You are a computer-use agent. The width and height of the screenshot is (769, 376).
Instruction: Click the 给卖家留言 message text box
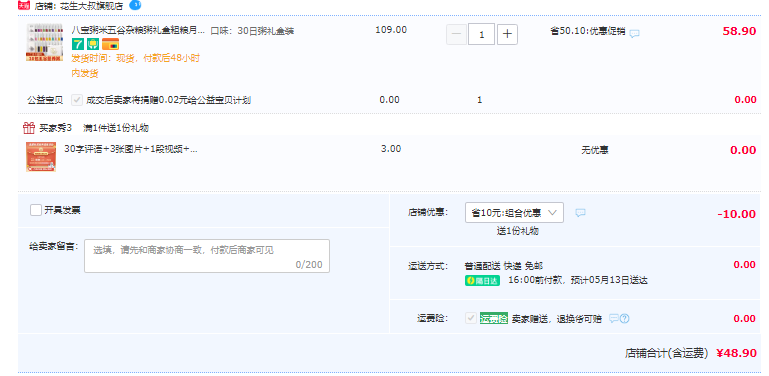click(207, 256)
